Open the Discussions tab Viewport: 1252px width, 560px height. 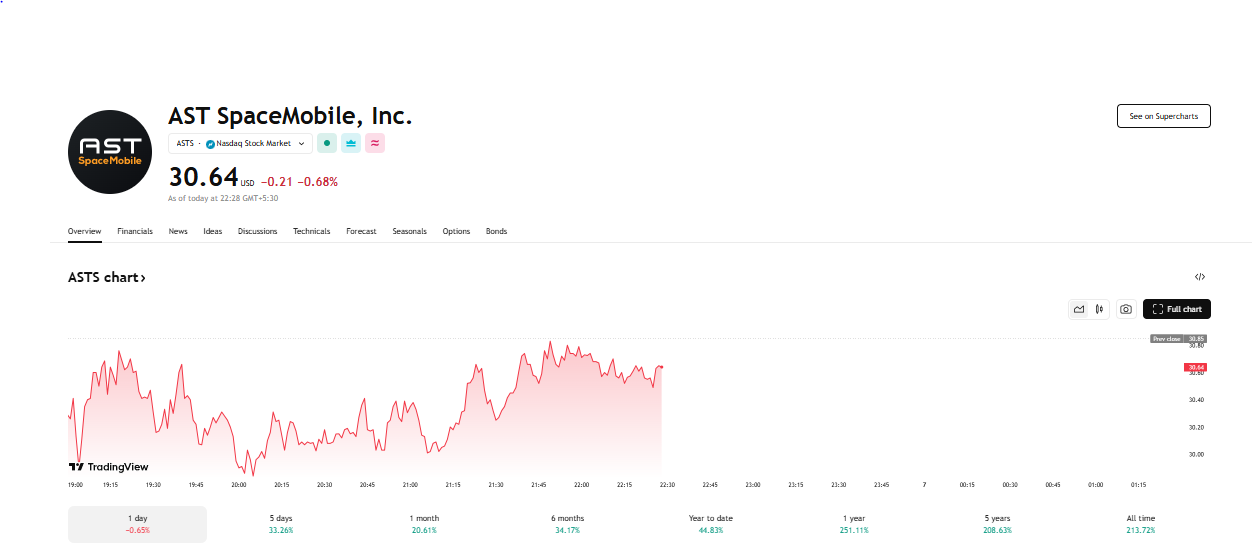click(258, 231)
